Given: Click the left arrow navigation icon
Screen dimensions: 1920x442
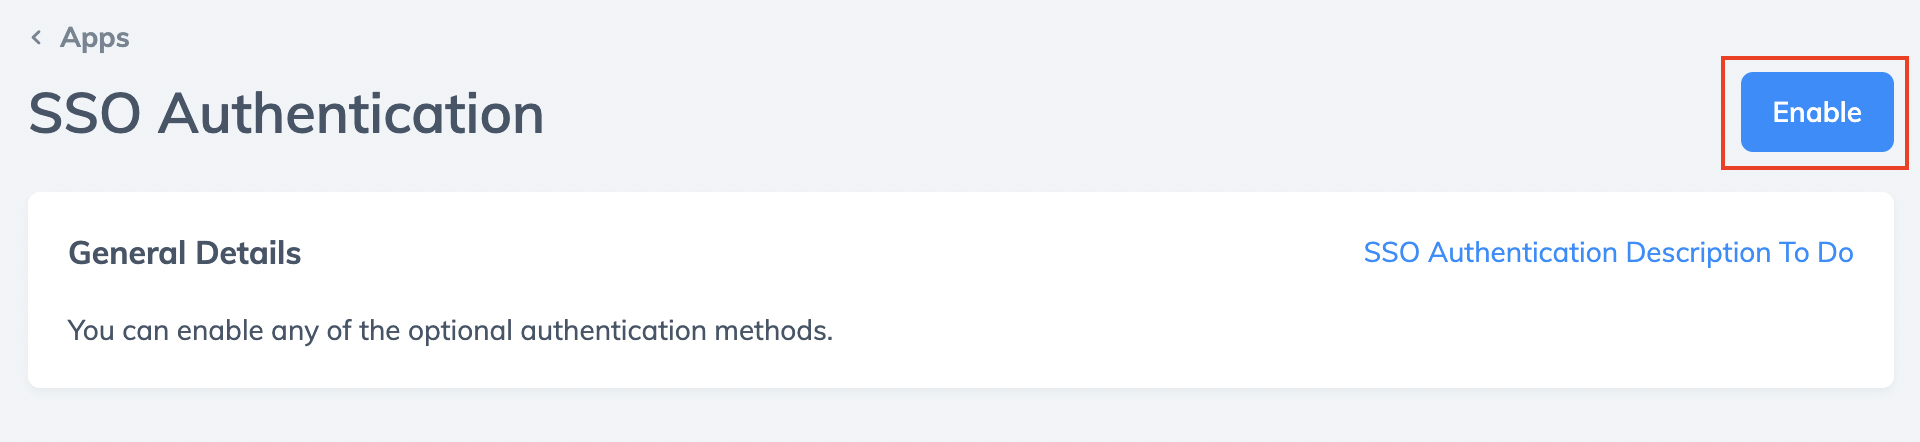Looking at the screenshot, I should 36,38.
